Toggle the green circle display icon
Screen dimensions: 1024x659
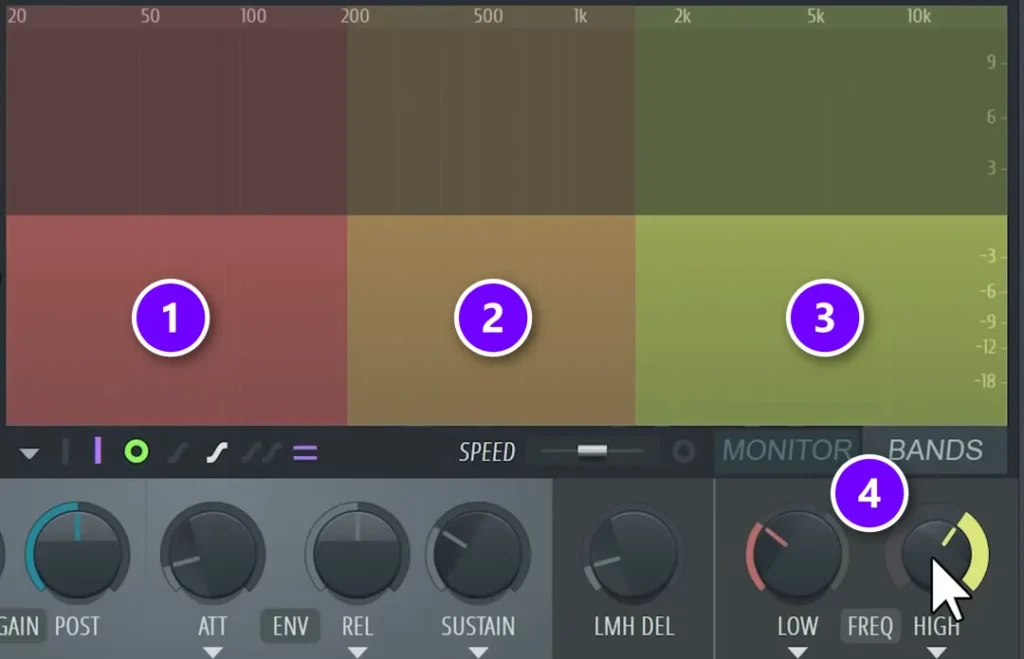tap(136, 451)
